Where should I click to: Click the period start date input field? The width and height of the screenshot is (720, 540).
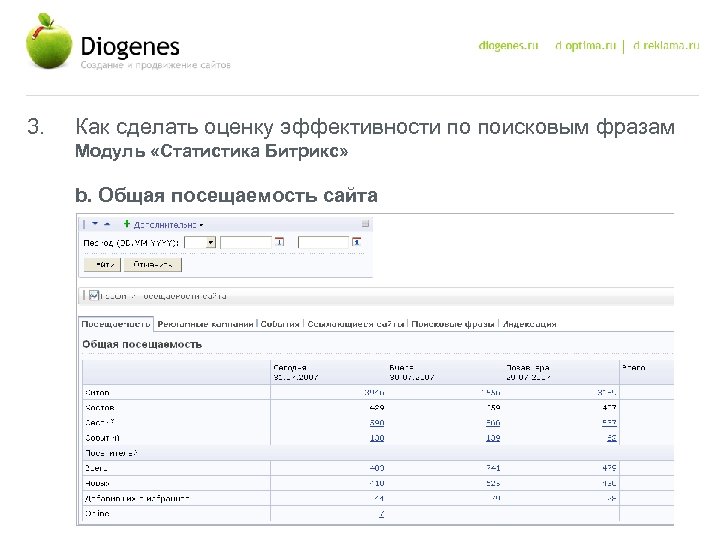pos(246,242)
